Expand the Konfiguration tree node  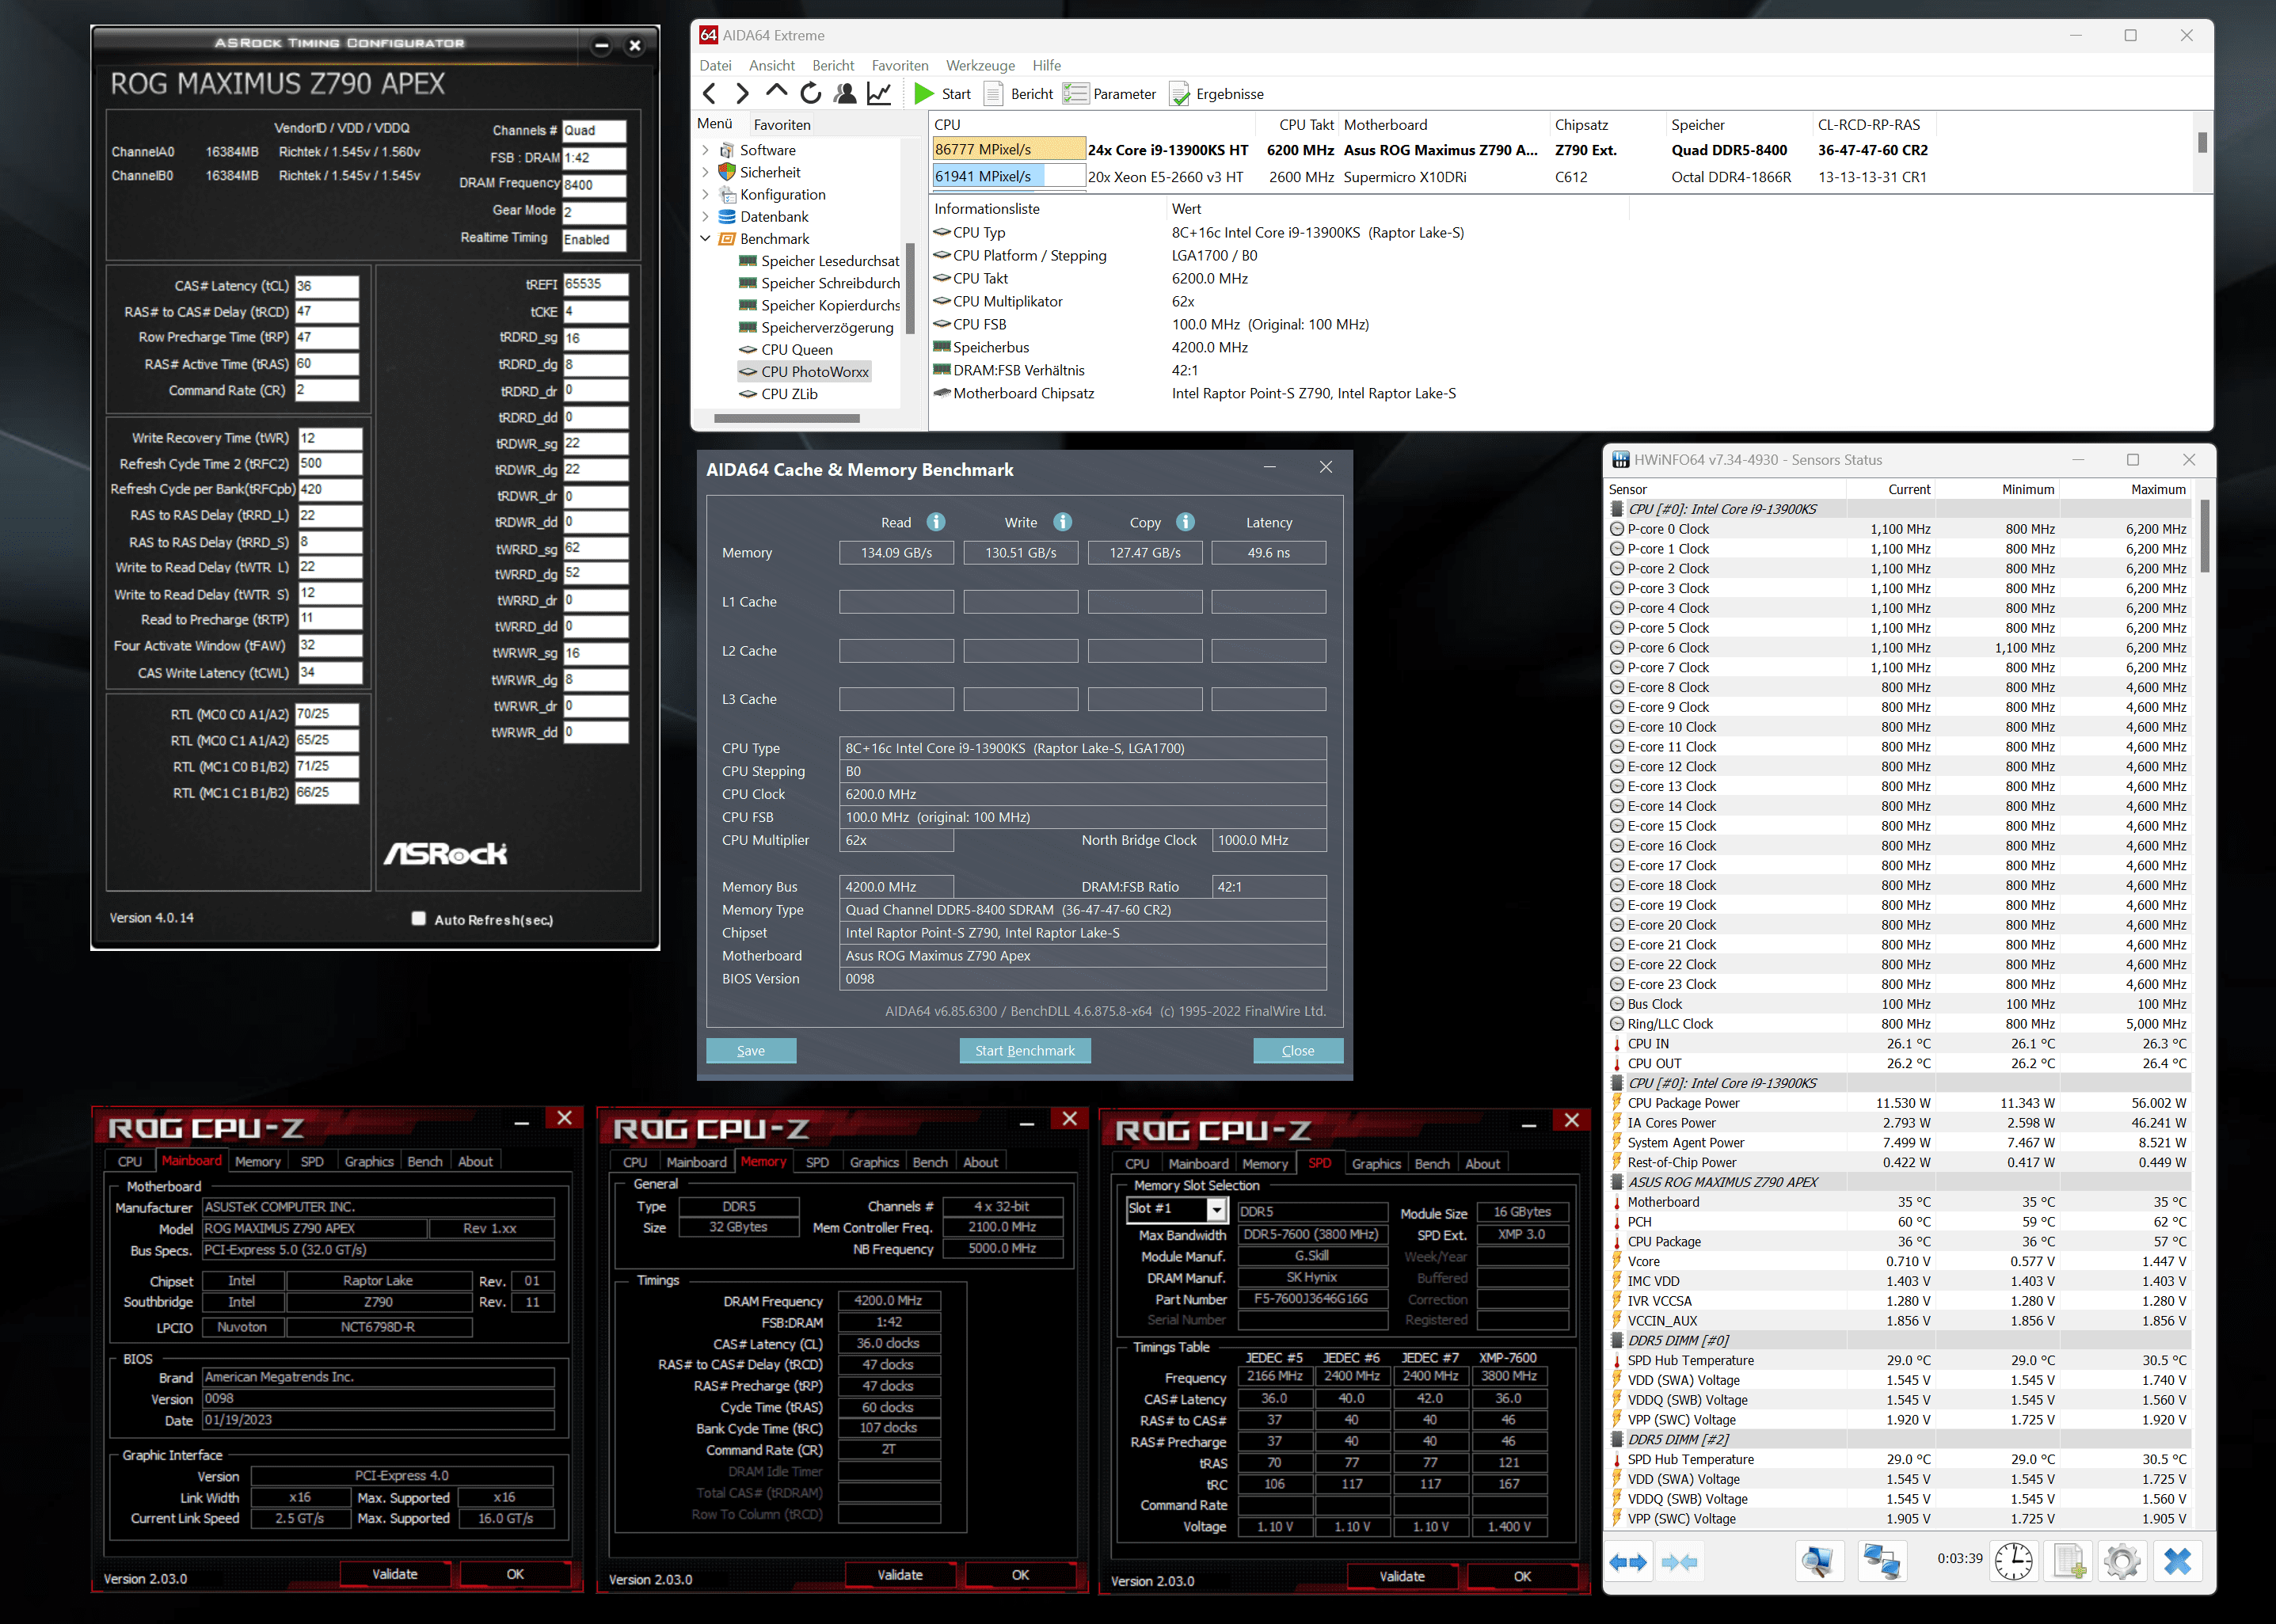(x=705, y=195)
